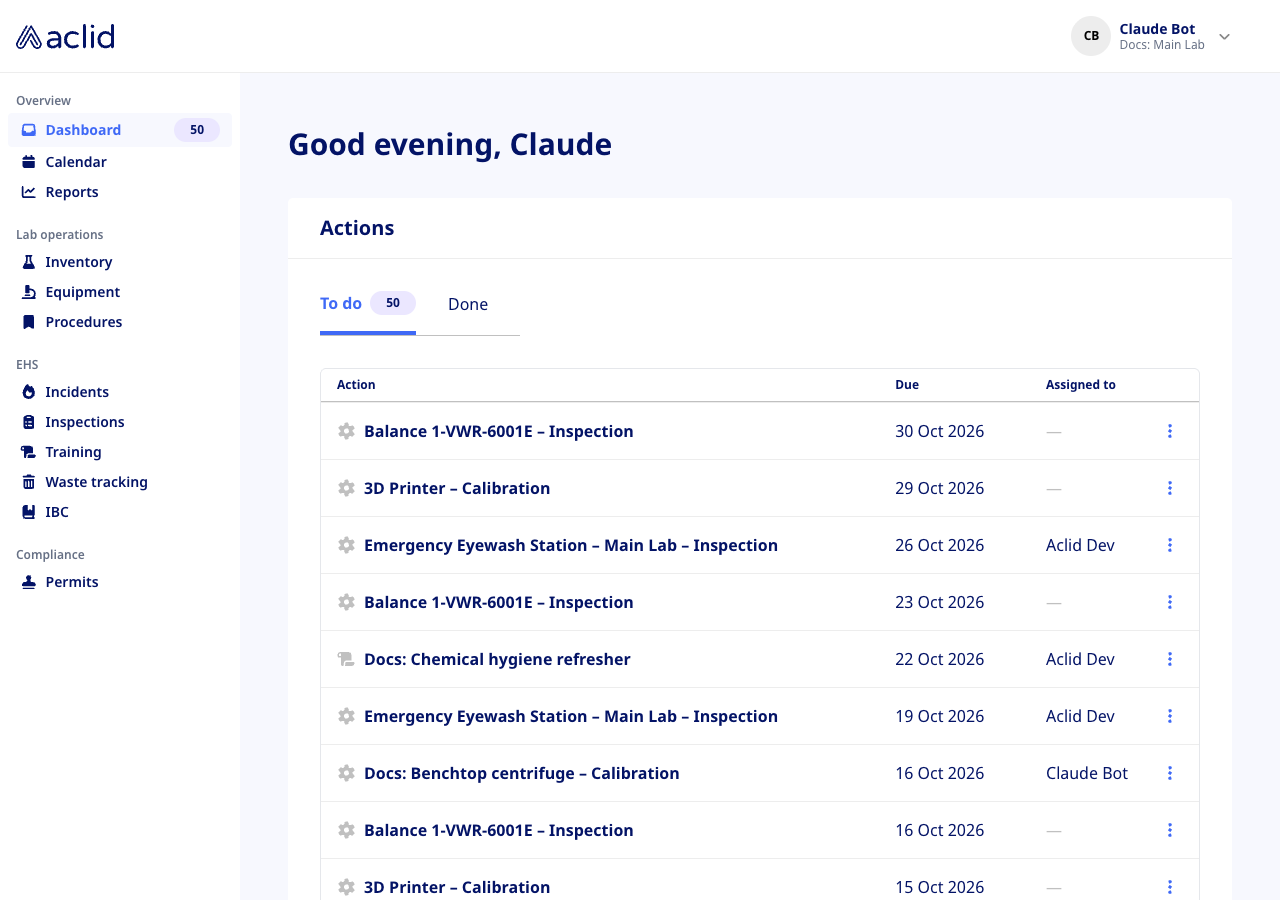
Task: Open Docs: Chemical hygiene refresher action
Action: (497, 659)
